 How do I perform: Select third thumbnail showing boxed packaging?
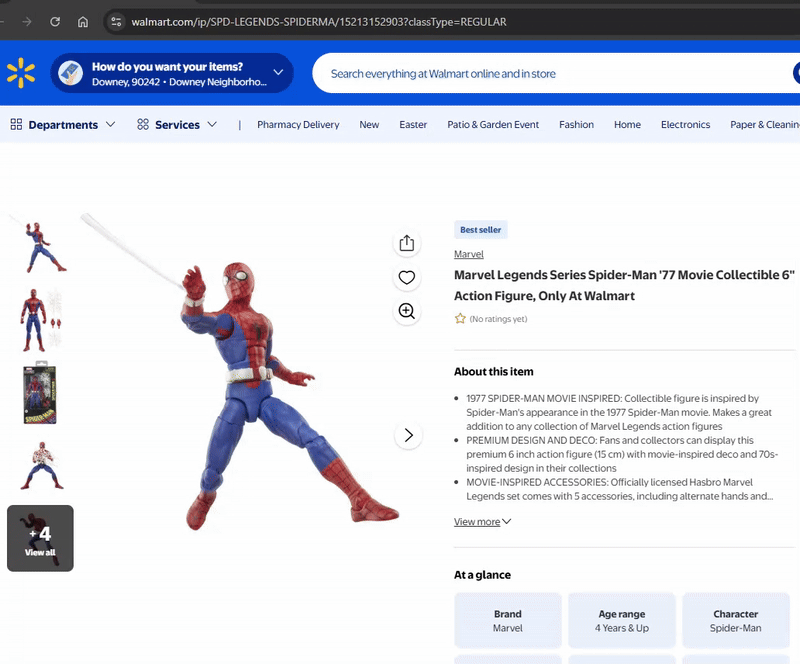pos(40,393)
